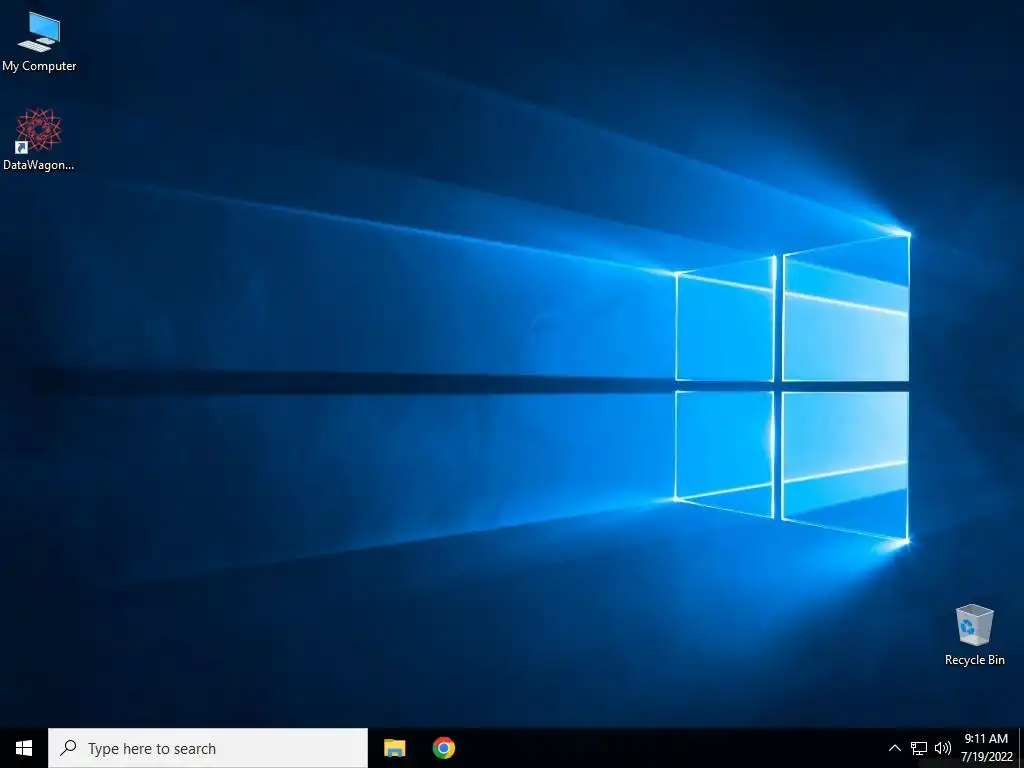The image size is (1024, 768).
Task: Show hidden system tray icons
Action: point(895,748)
